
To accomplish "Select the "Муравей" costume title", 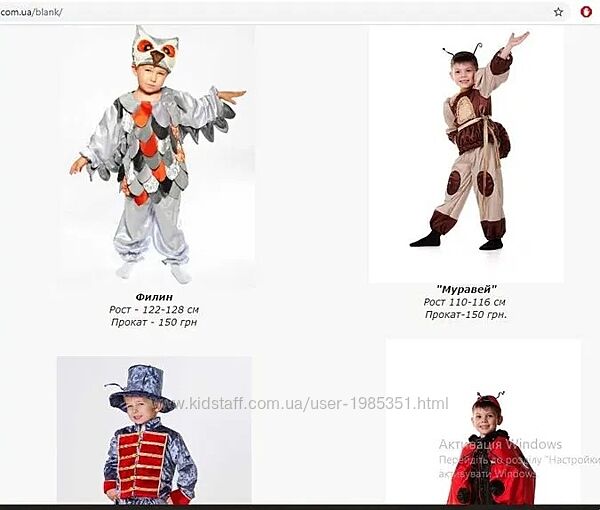I will point(466,289).
